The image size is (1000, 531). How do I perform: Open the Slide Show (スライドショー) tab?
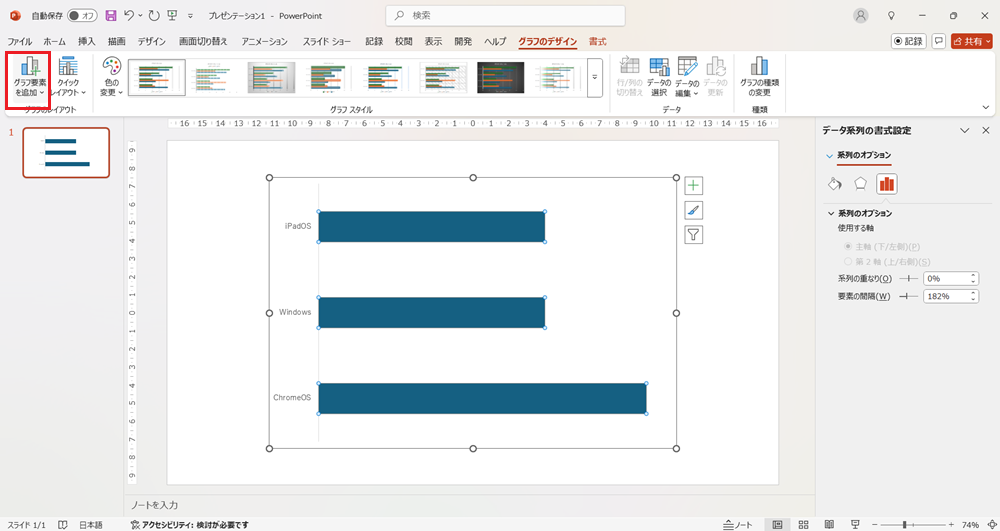pyautogui.click(x=327, y=41)
